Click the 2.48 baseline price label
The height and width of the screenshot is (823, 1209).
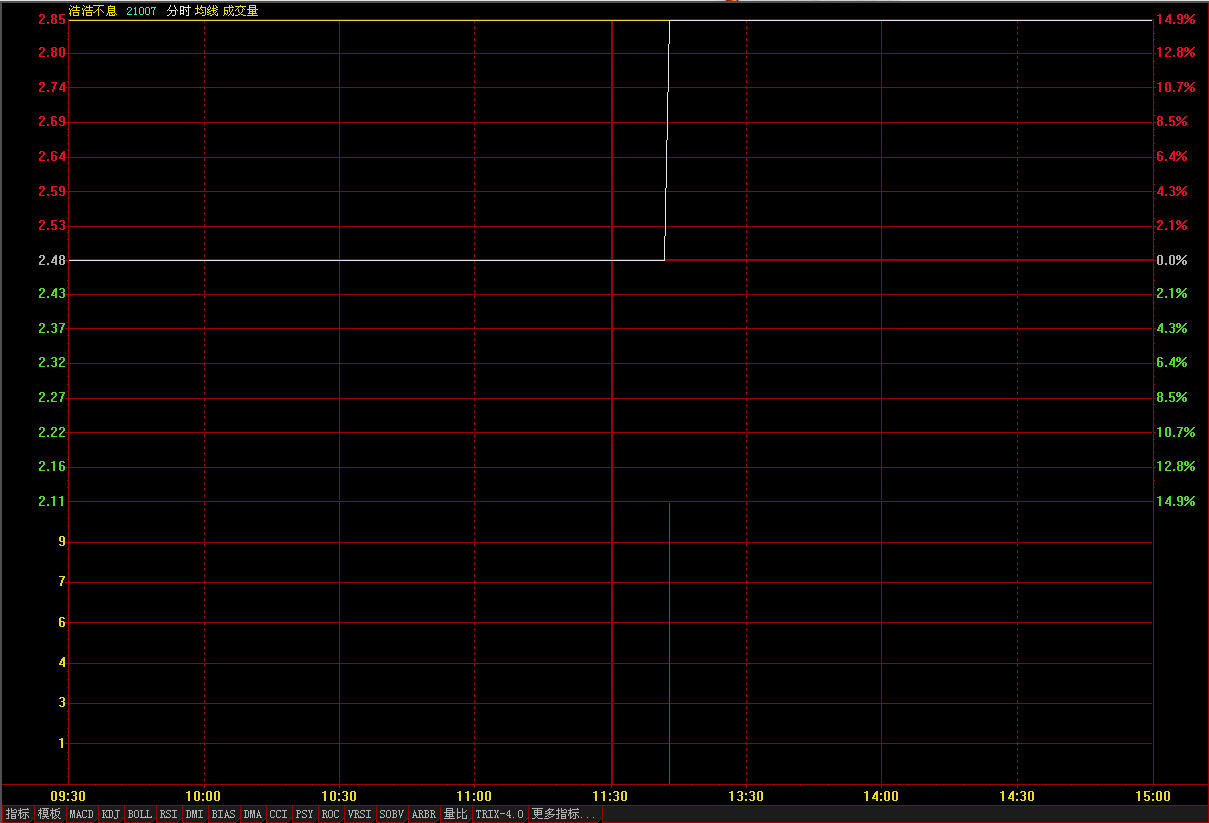[52, 260]
